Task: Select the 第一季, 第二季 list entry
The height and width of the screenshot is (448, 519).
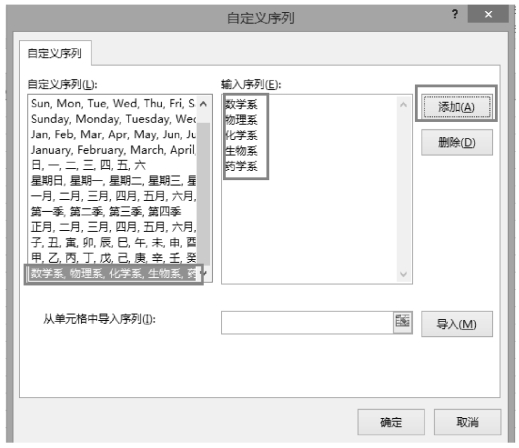Action: pyautogui.click(x=113, y=211)
